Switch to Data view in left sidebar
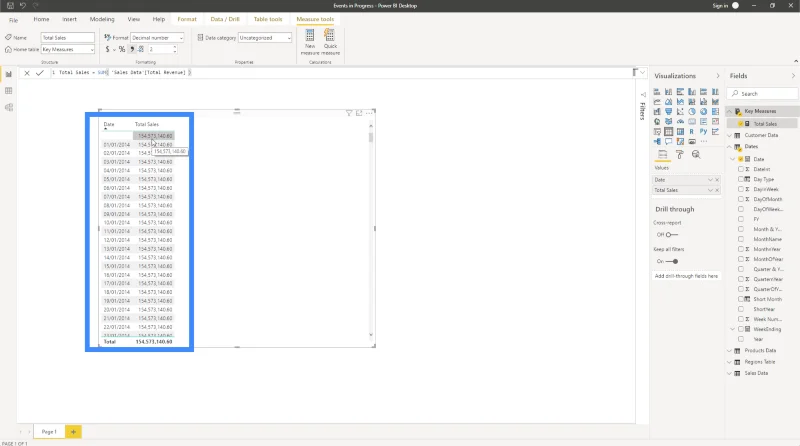Viewport: 800px width, 446px height. pos(9,91)
